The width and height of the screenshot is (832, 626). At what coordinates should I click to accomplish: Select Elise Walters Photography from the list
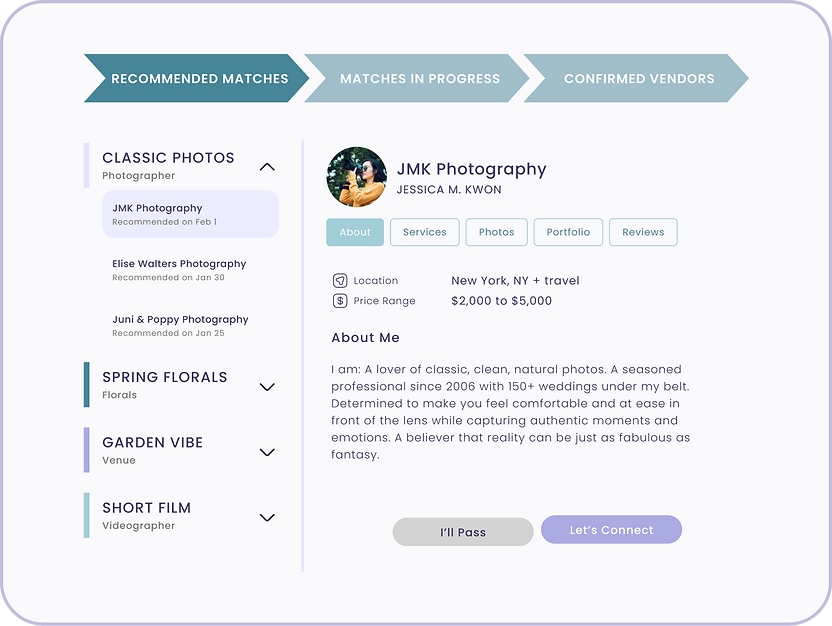[x=178, y=269]
